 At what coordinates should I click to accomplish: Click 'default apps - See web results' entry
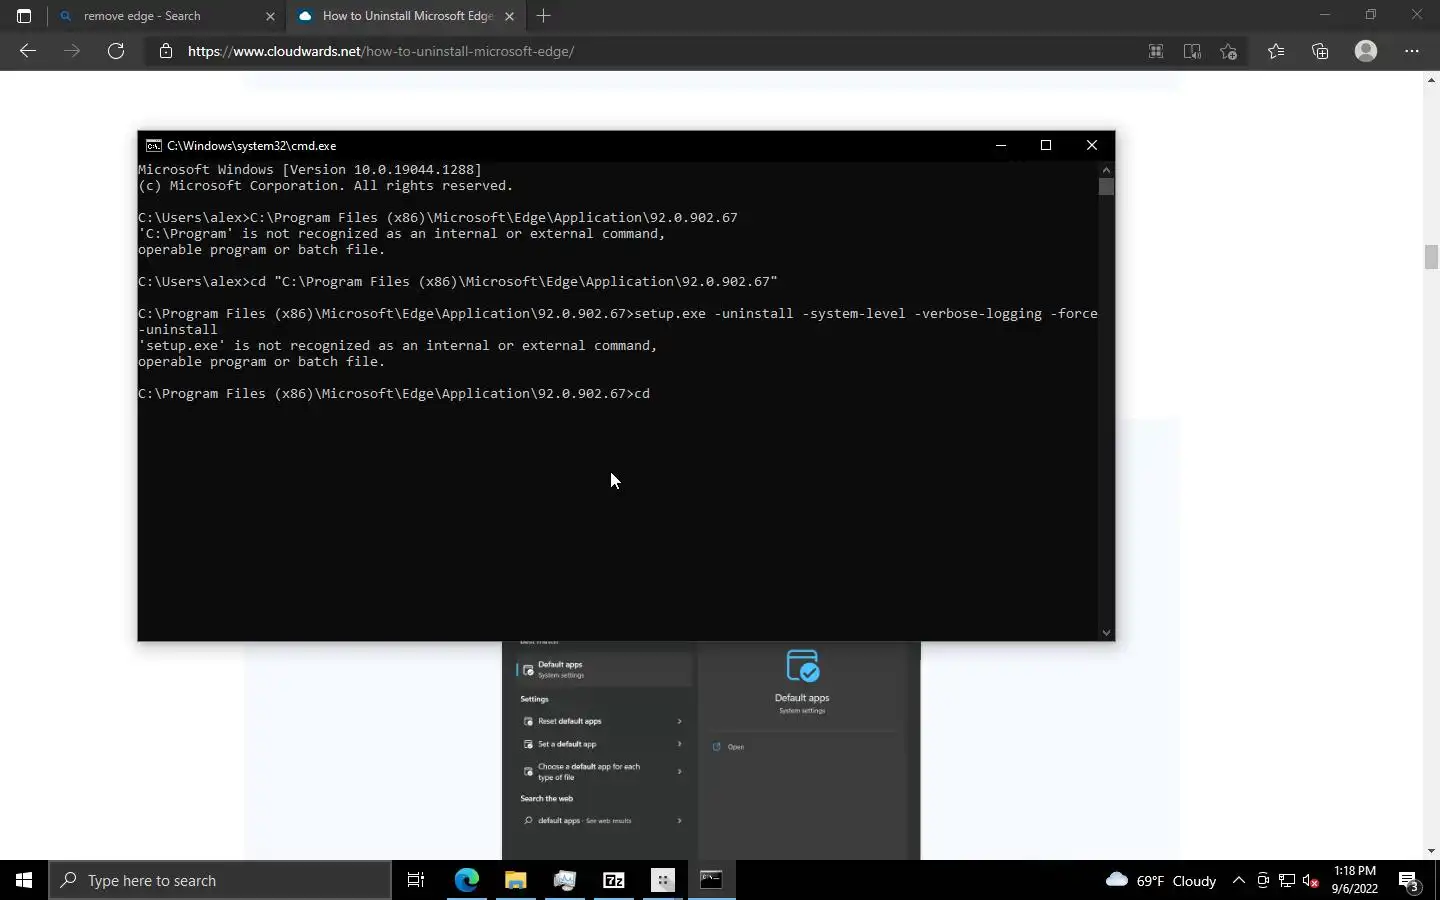(x=584, y=821)
